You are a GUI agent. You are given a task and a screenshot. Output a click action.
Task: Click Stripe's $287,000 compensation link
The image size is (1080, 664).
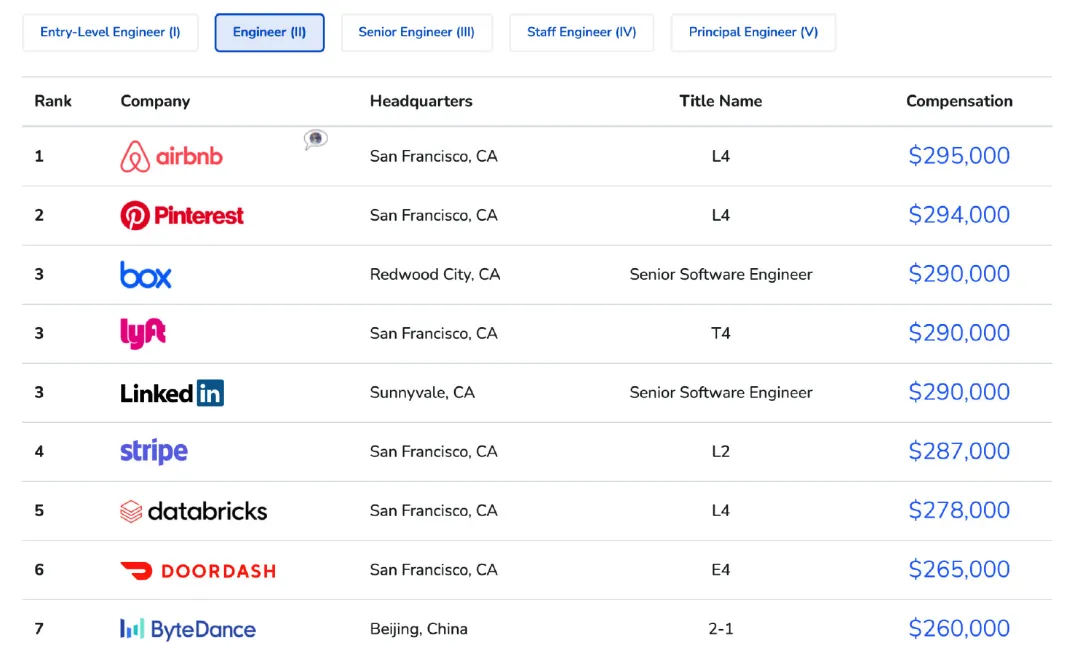(959, 451)
